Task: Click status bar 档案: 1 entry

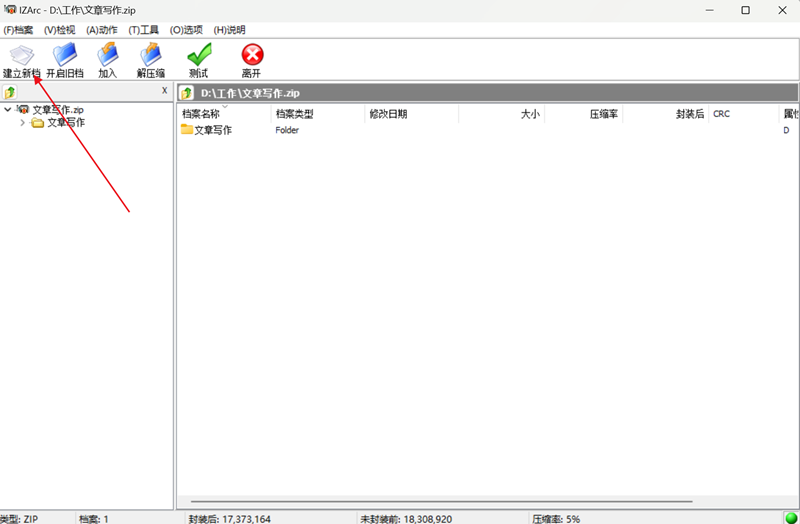Action: coord(94,518)
